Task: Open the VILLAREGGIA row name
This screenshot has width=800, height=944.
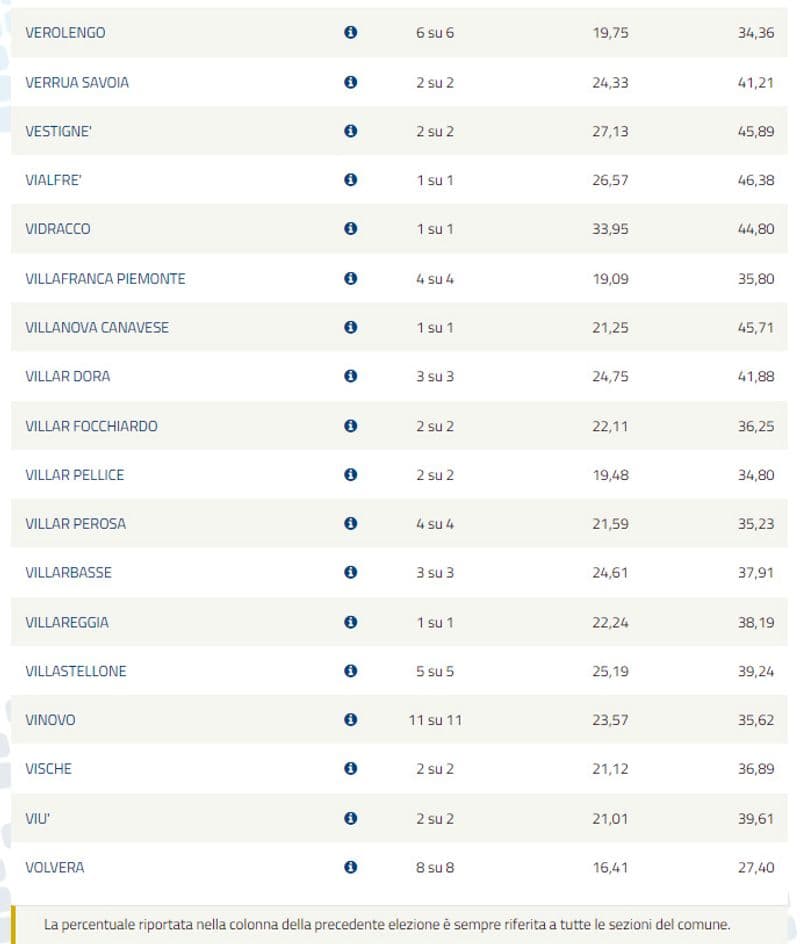Action: pos(66,622)
